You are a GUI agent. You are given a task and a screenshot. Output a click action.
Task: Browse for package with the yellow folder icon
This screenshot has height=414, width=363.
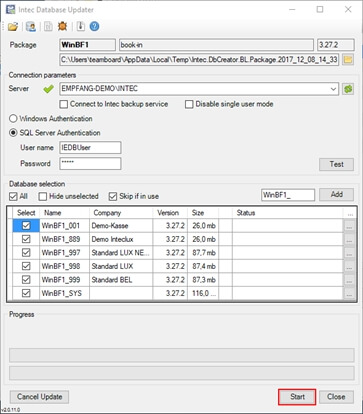[348, 60]
